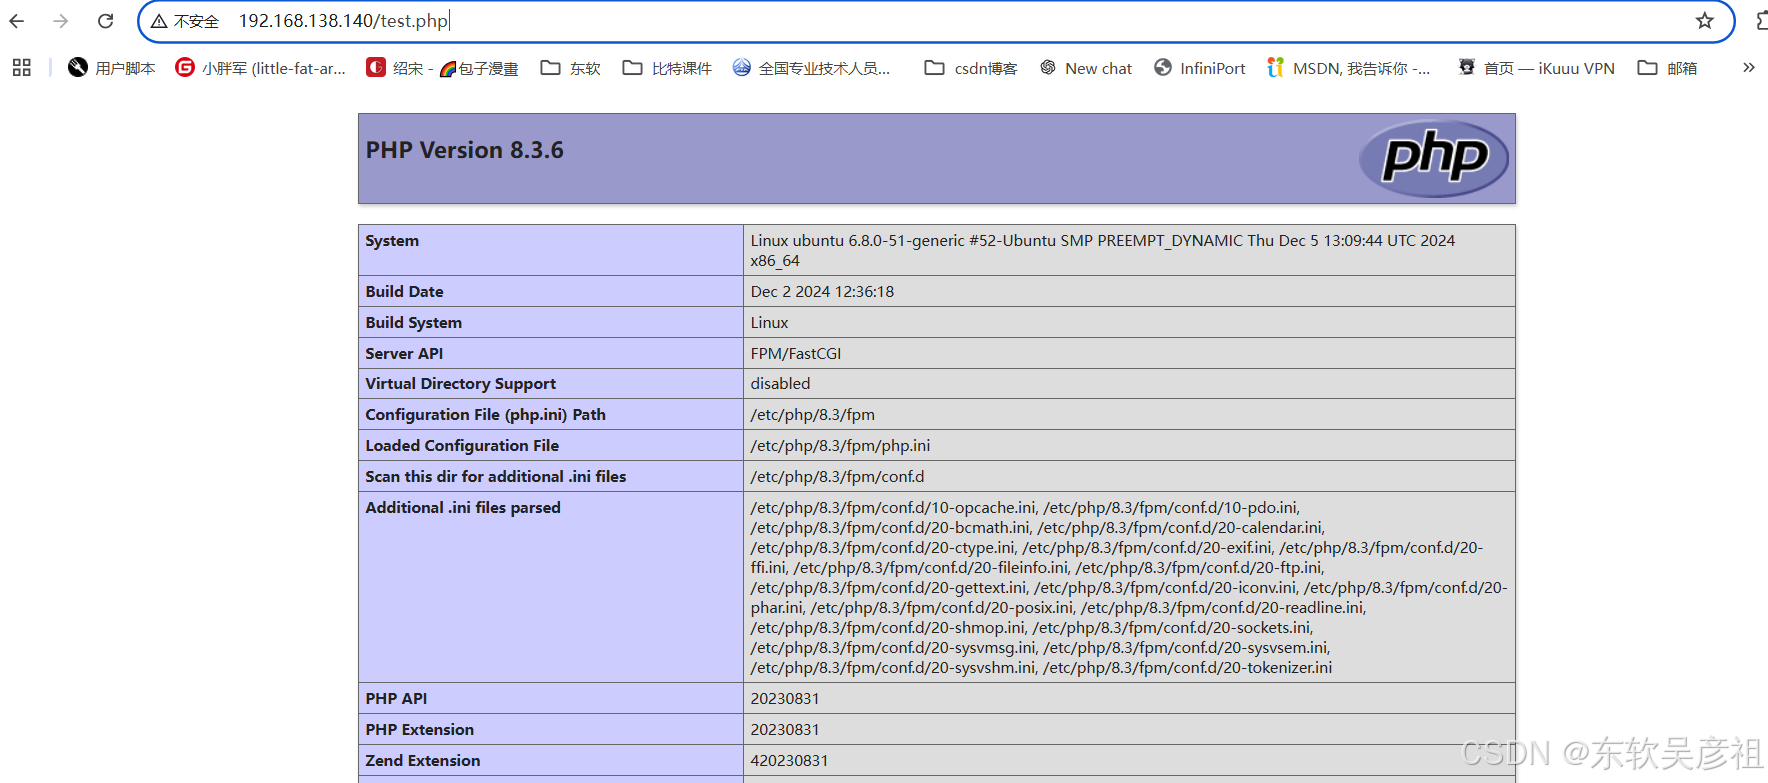The image size is (1768, 783).
Task: Select the /etc/php/8.3/fpm value
Action: coord(812,415)
